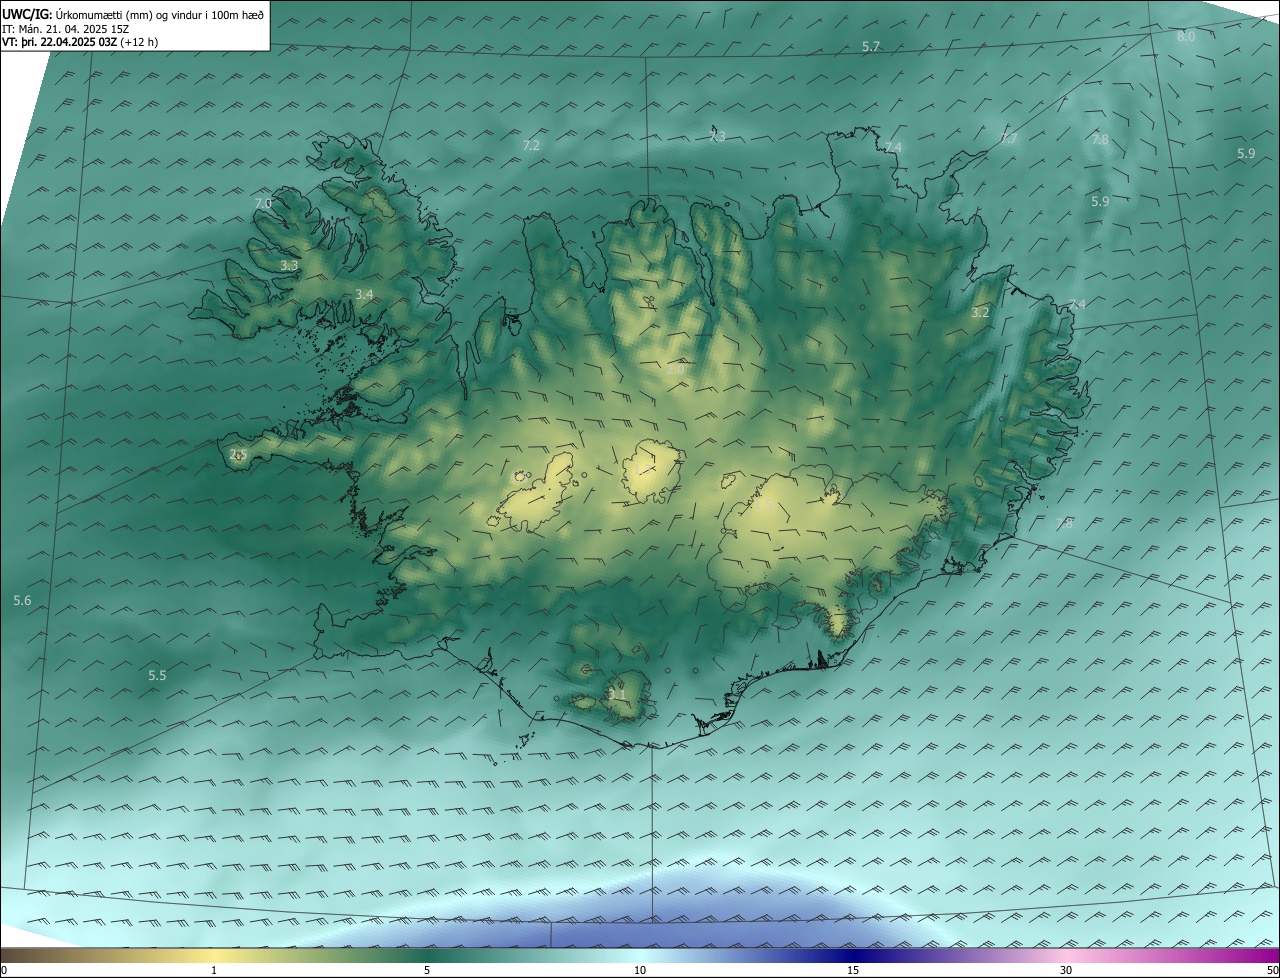Click the 10 tick on the color scale
This screenshot has width=1280, height=978.
[640, 970]
